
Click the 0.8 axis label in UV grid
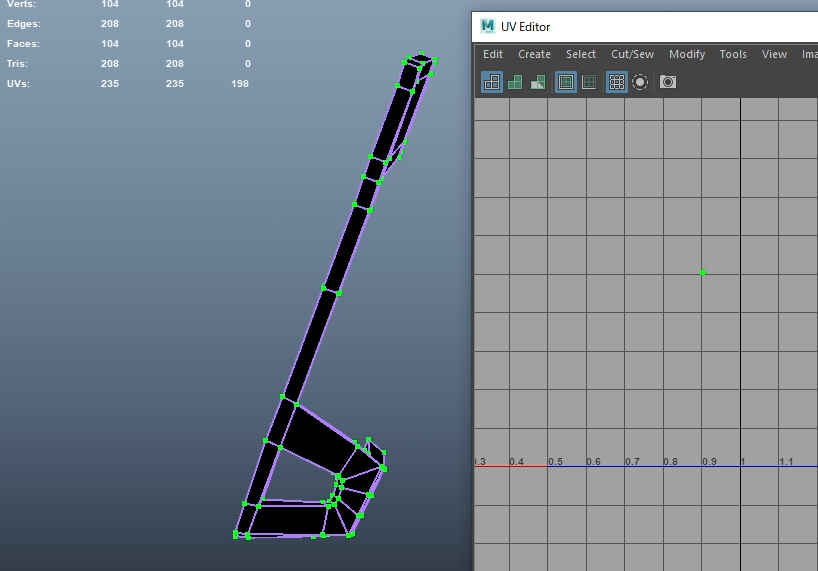[x=670, y=461]
